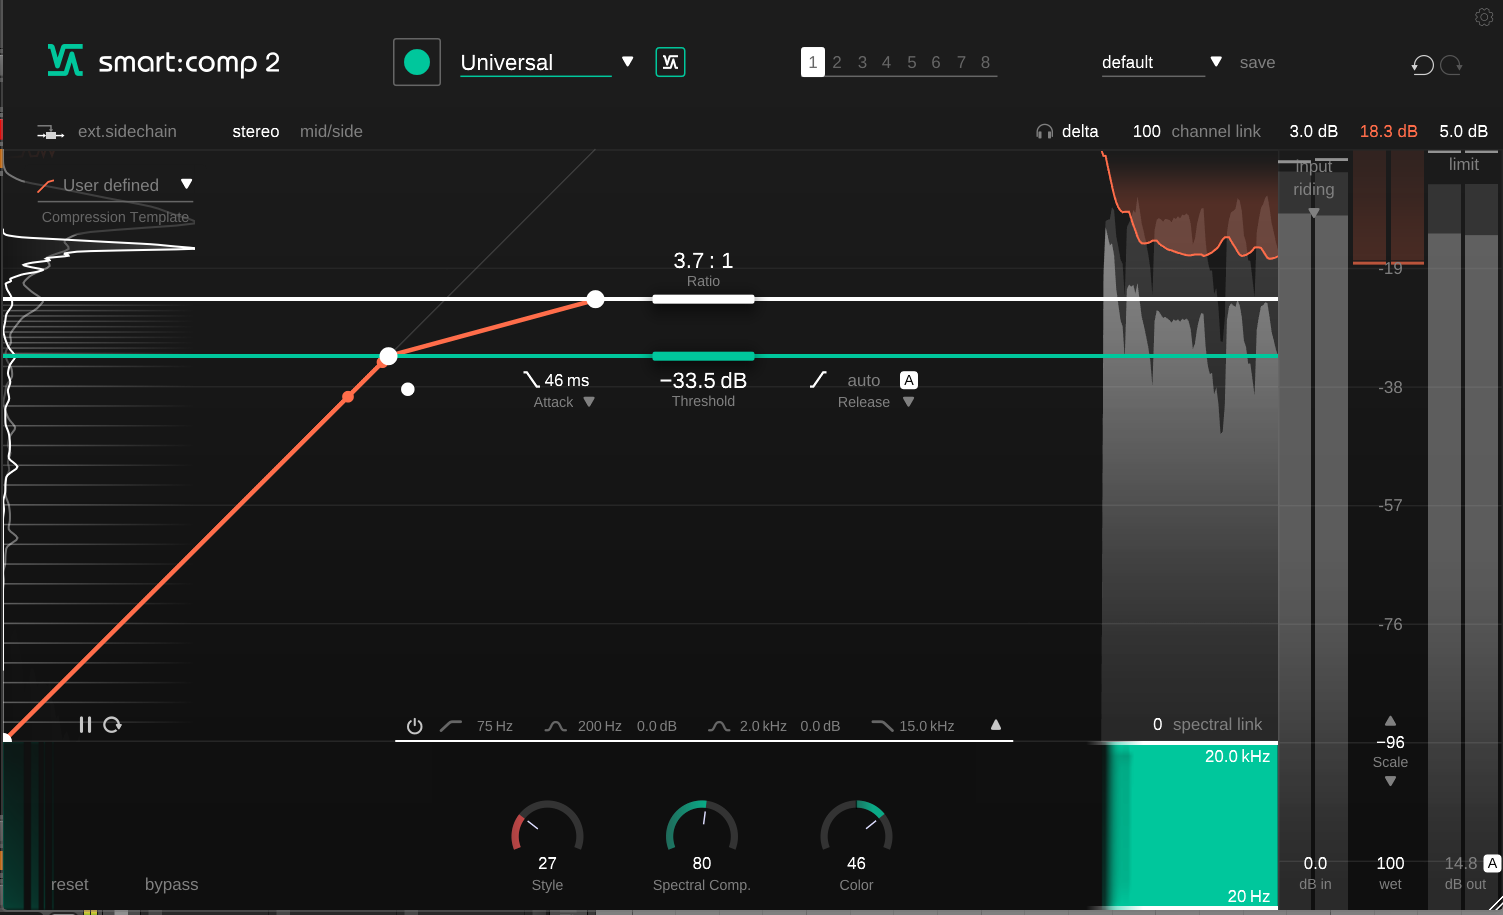Click the channel link value 100
This screenshot has width=1503, height=915.
pyautogui.click(x=1146, y=132)
